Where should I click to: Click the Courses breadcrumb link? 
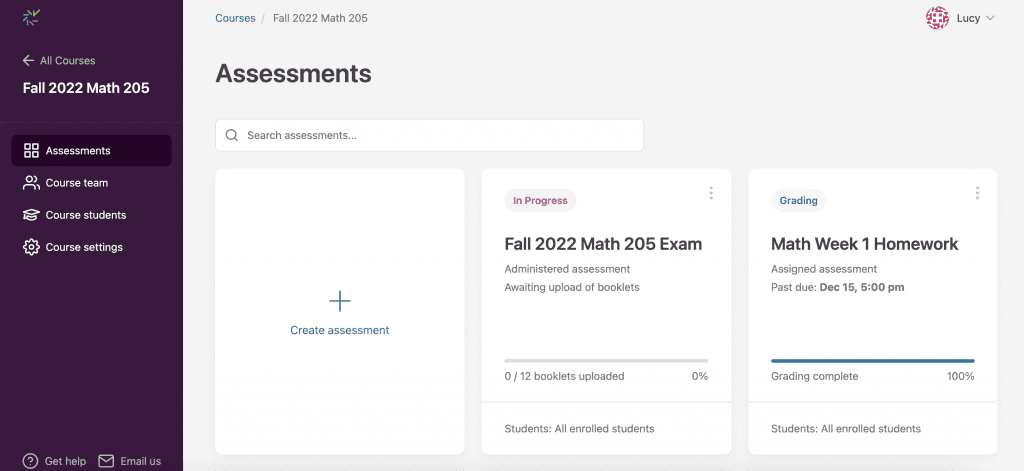tap(235, 19)
